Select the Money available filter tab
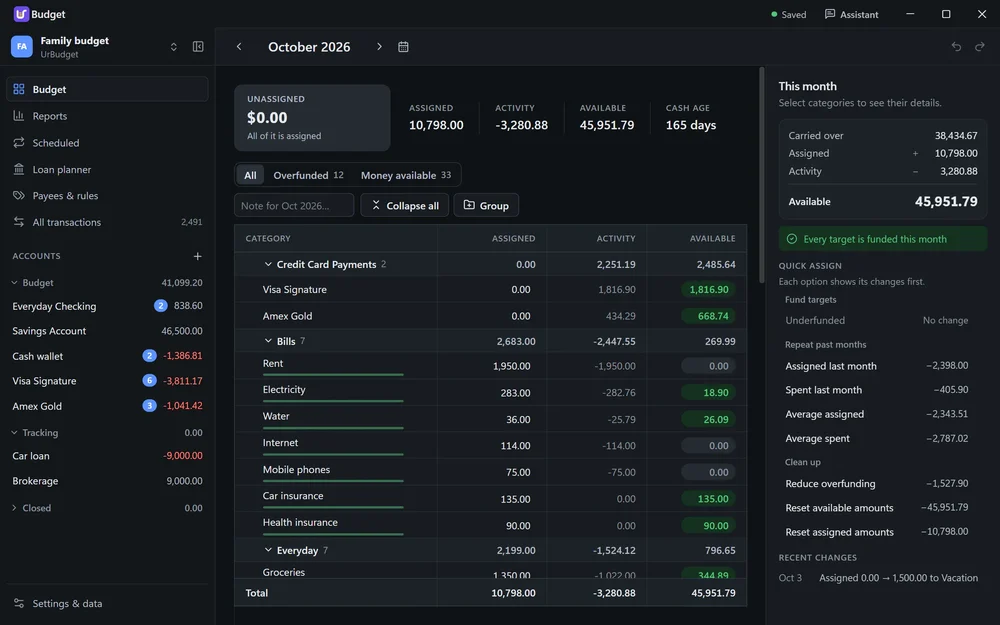 pyautogui.click(x=406, y=175)
